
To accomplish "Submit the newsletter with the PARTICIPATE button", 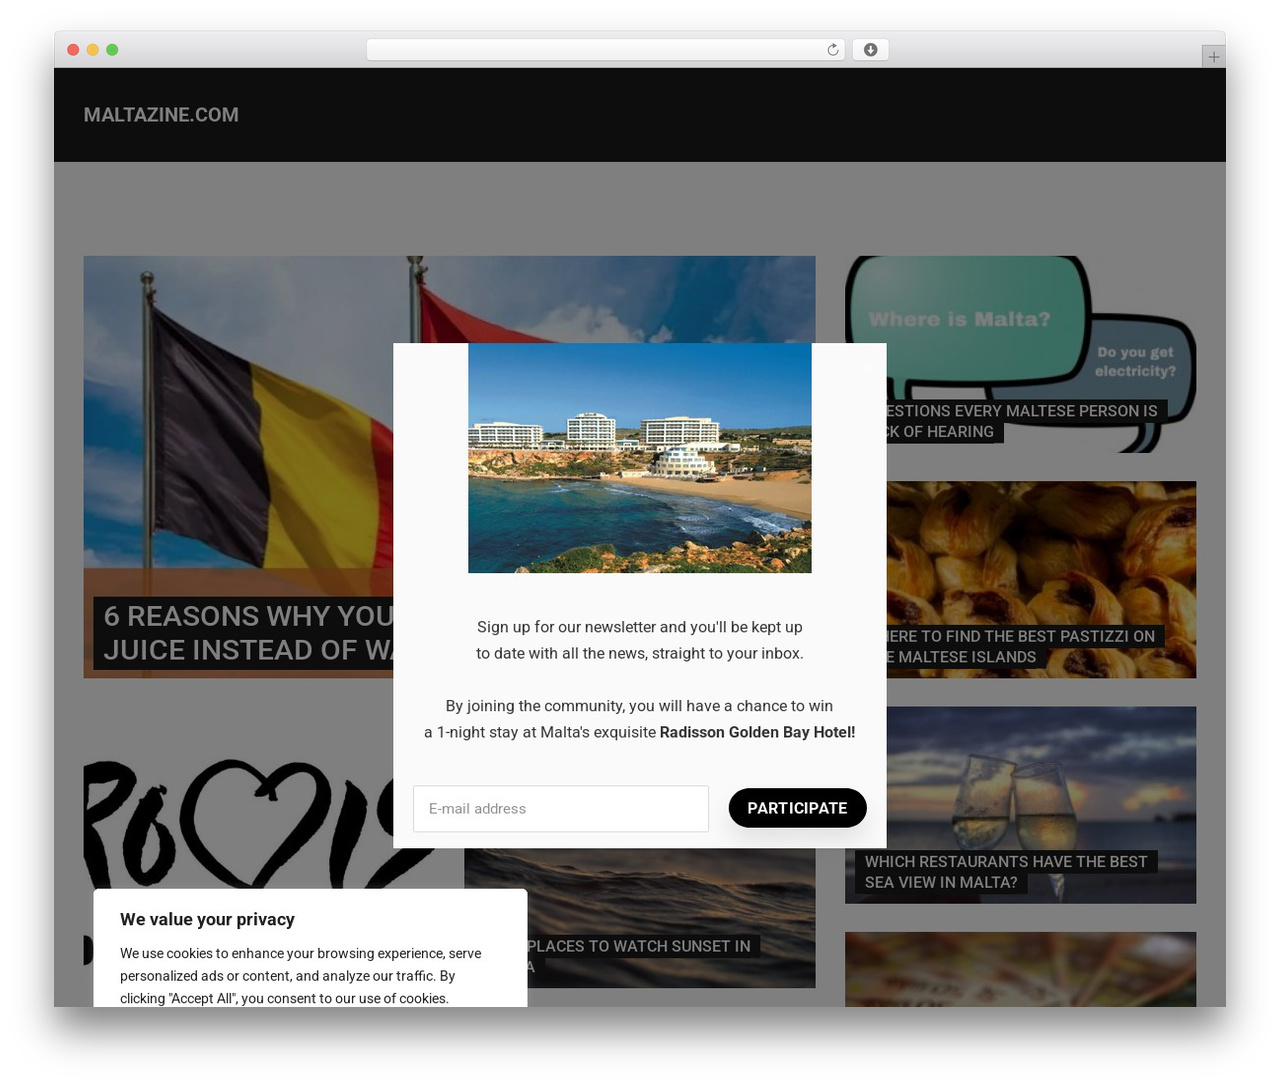I will (x=797, y=808).
